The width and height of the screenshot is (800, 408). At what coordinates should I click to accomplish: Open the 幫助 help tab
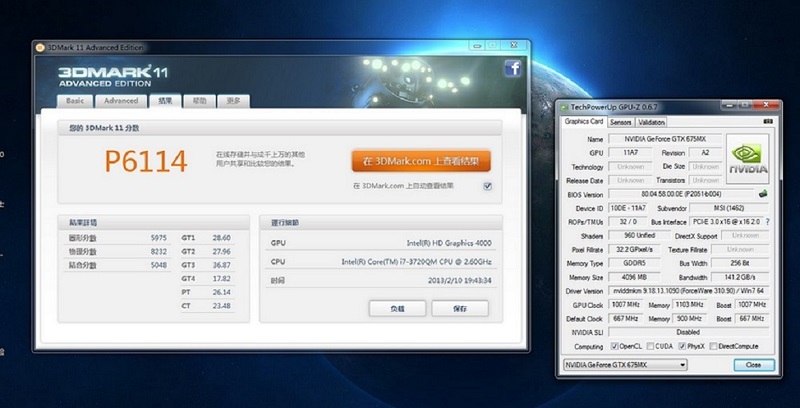tap(199, 101)
